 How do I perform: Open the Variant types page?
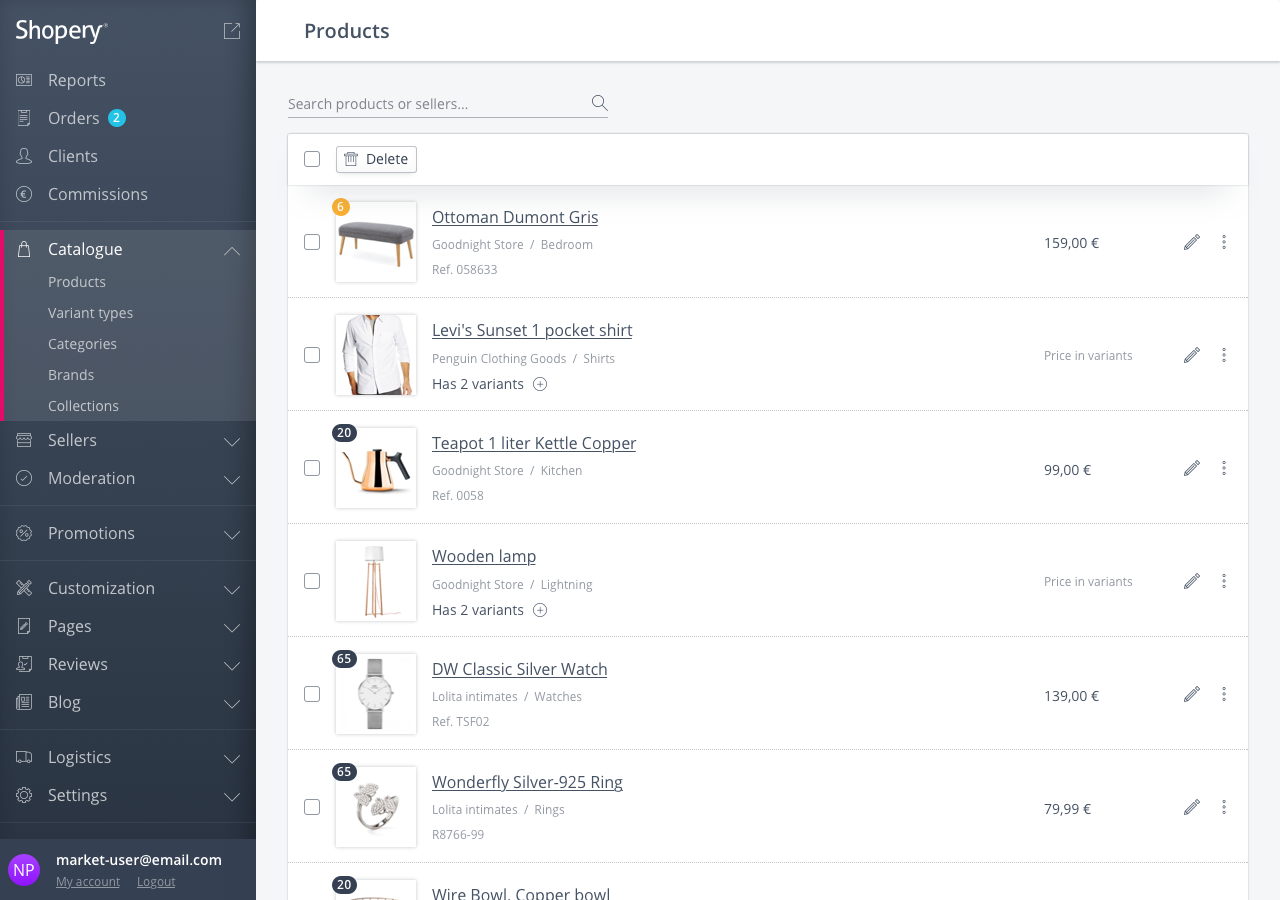click(90, 312)
